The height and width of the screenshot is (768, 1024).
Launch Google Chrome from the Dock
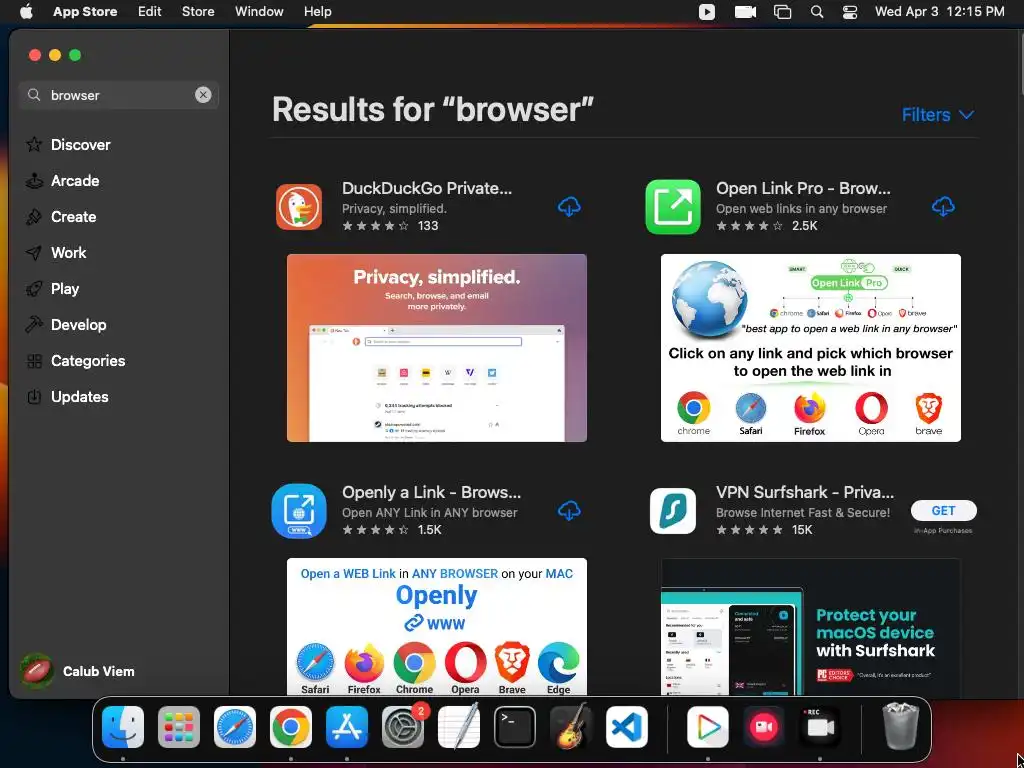pos(291,726)
